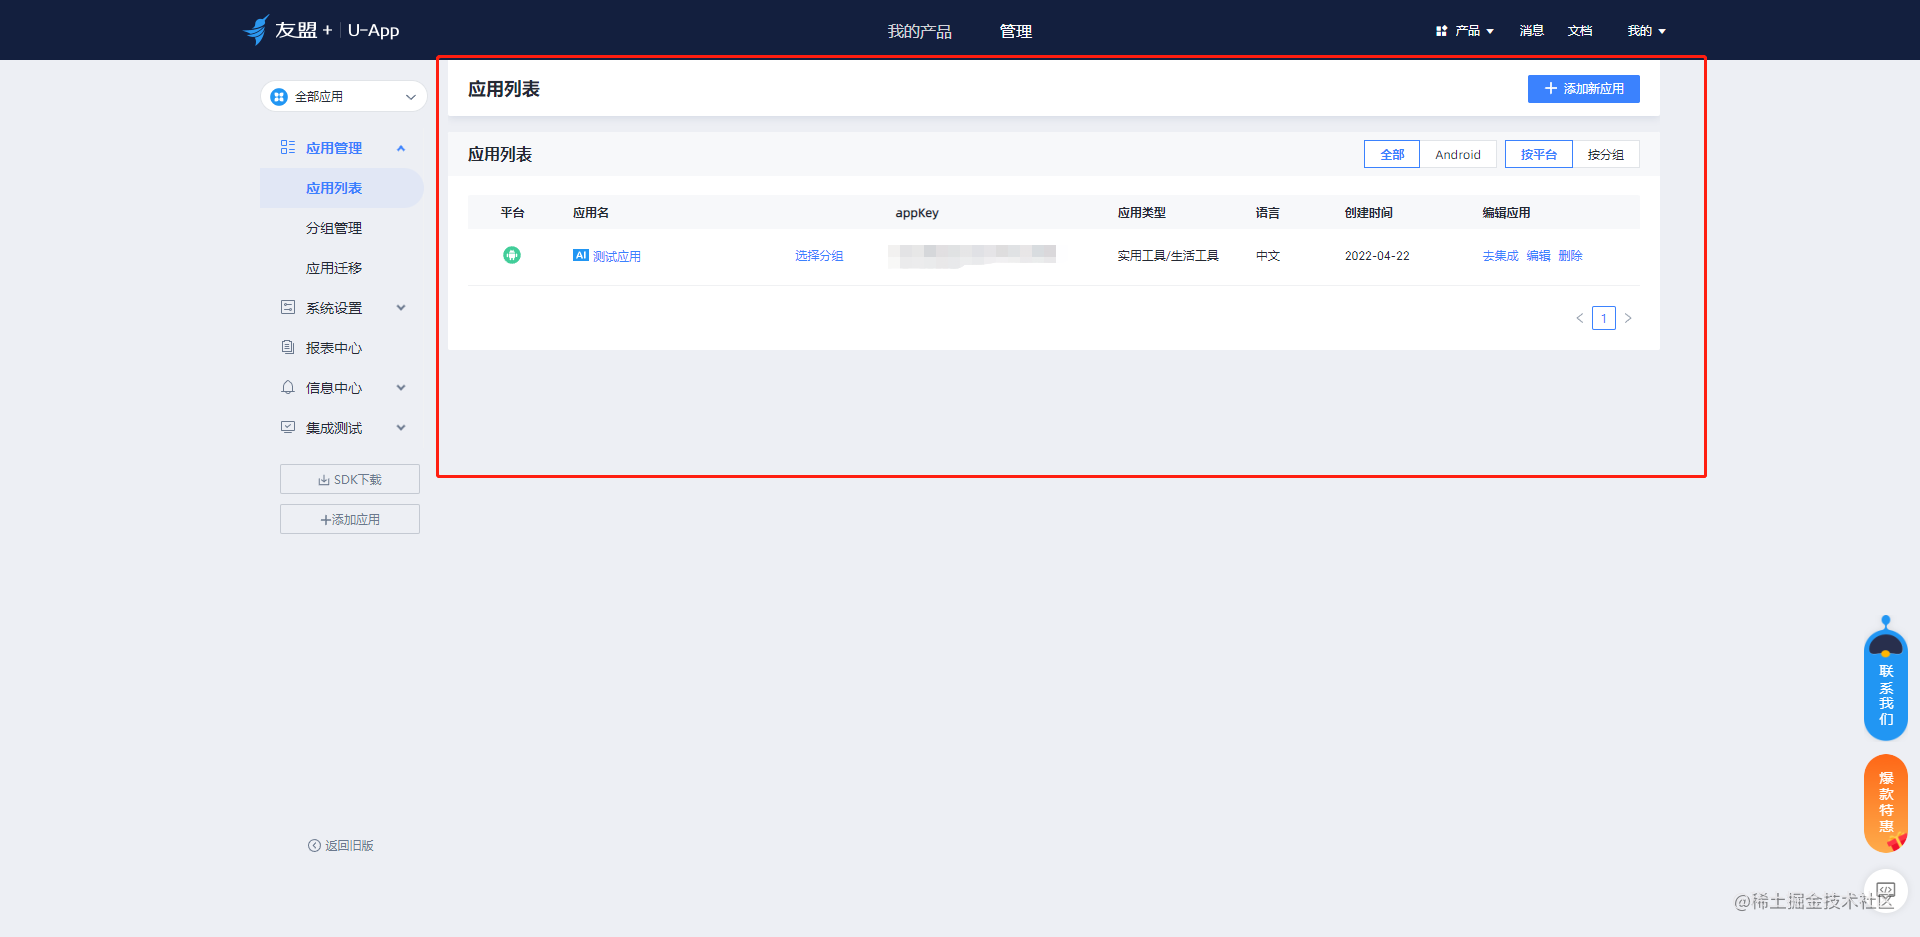This screenshot has width=1920, height=937.
Task: Select 我的产品 in top navigation
Action: coord(920,31)
